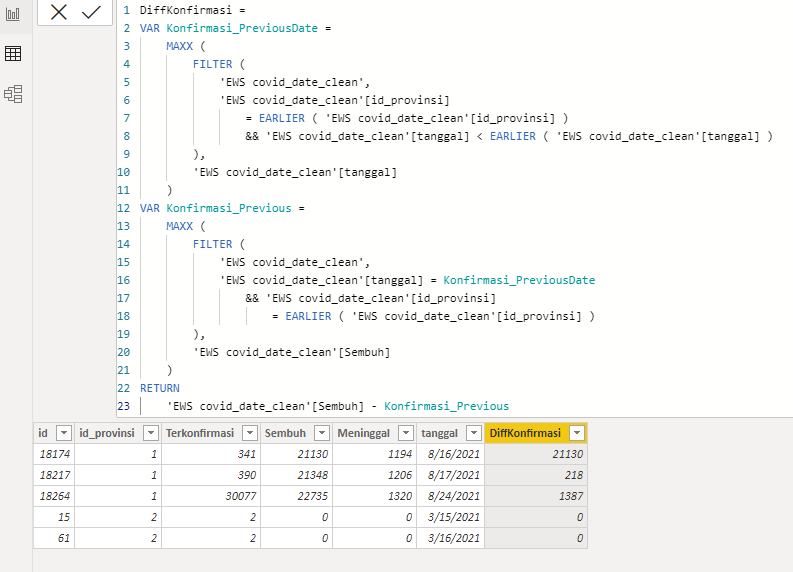Click the date cell 3/16/2021
The image size is (793, 572).
(x=451, y=538)
